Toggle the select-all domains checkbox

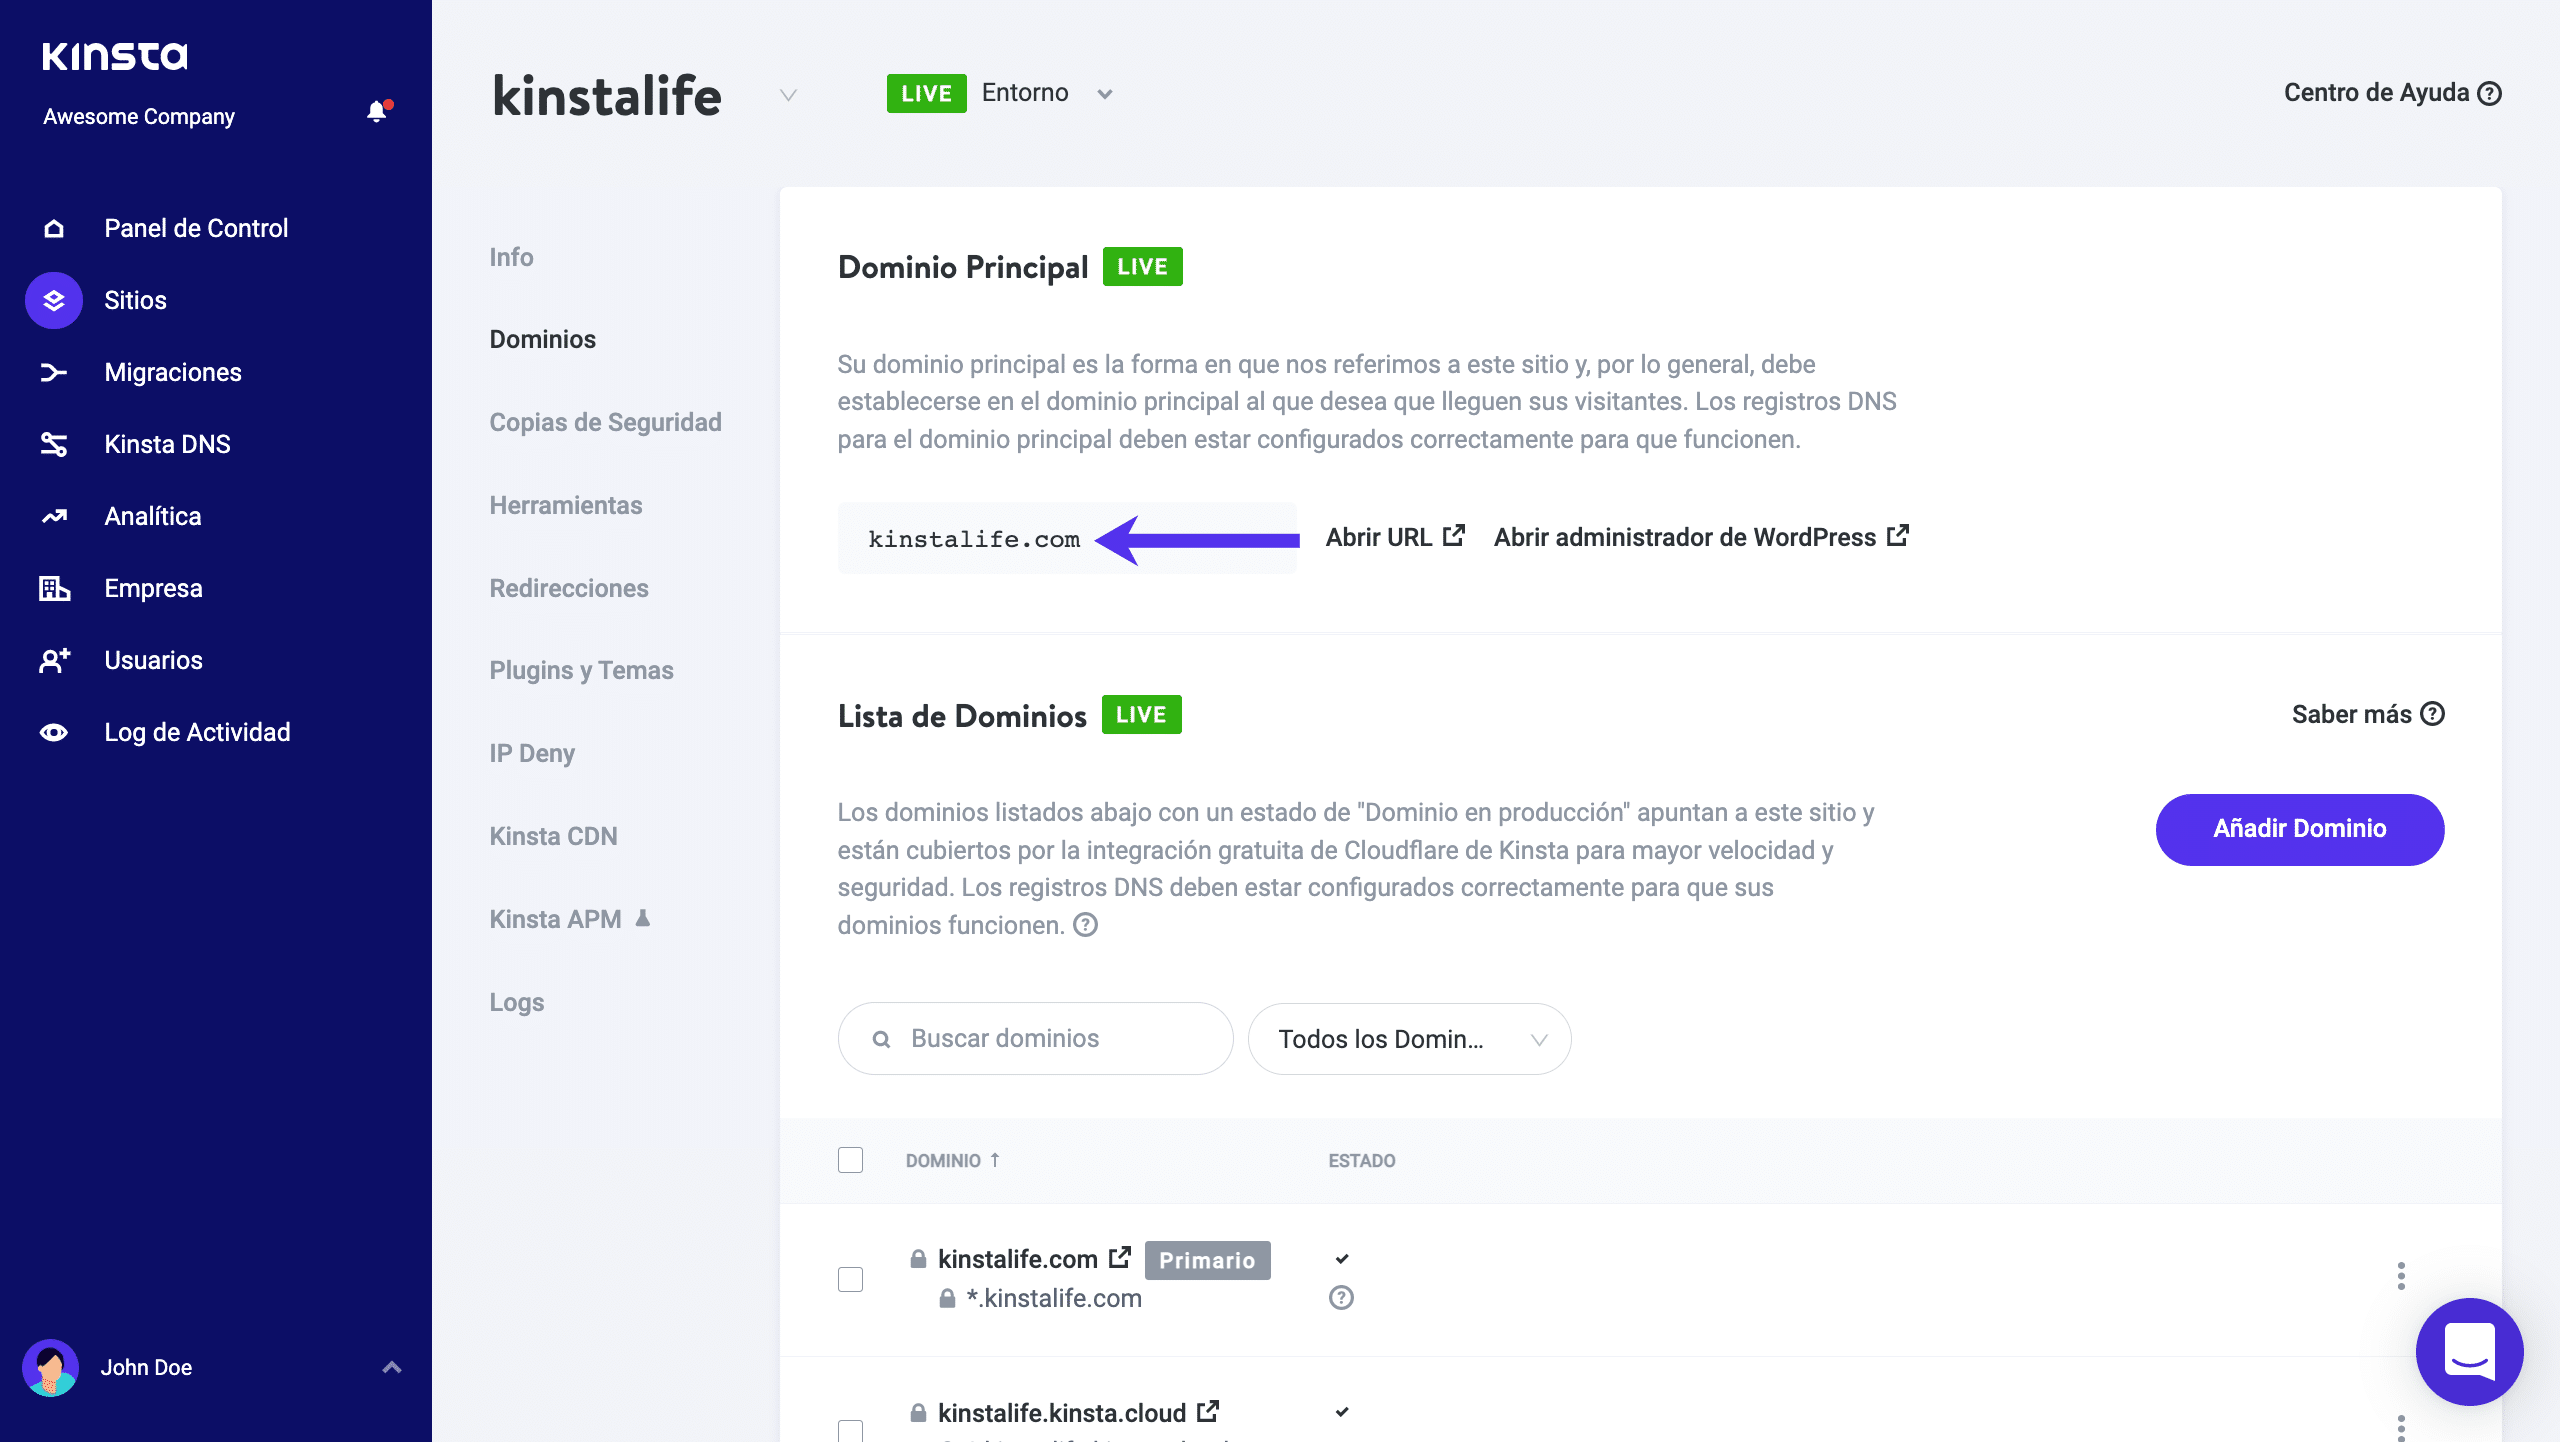click(850, 1160)
